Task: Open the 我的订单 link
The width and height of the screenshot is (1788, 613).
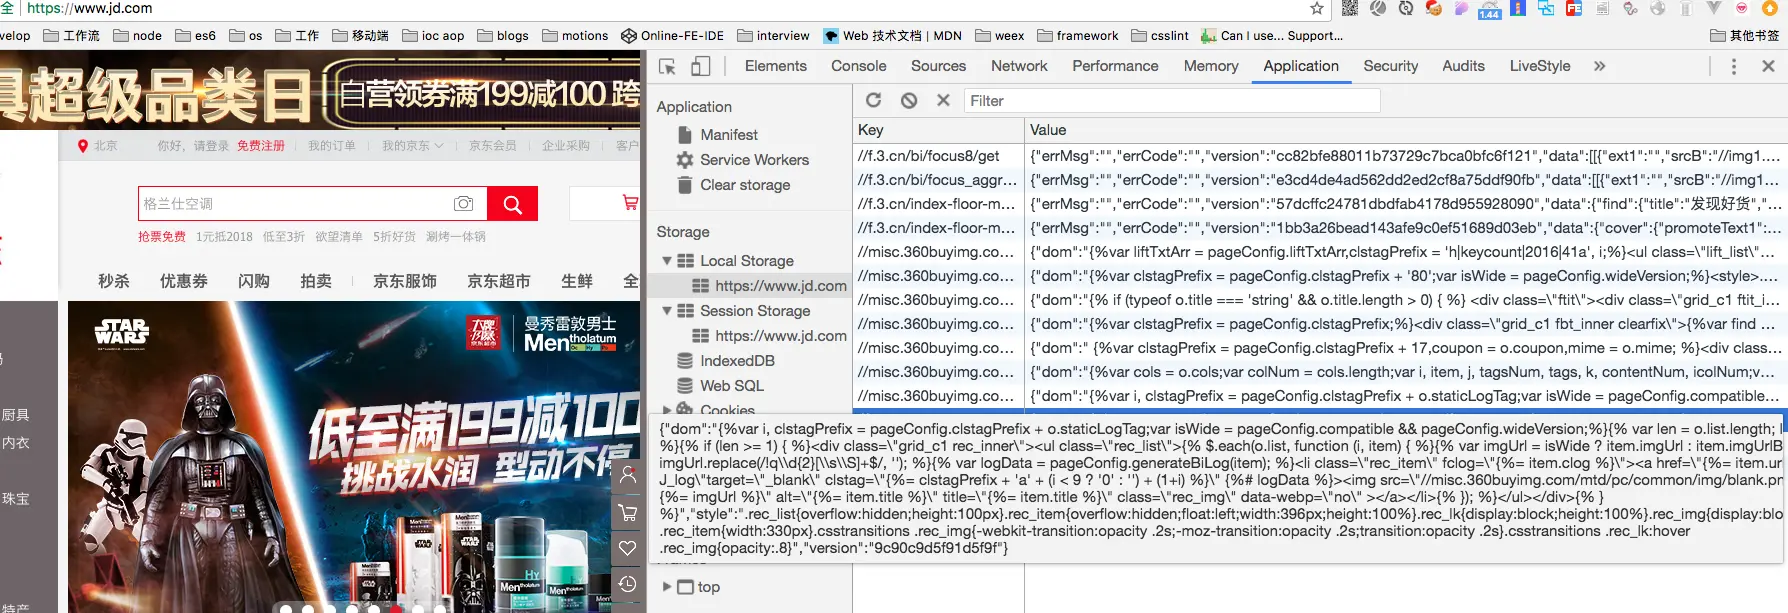Action: coord(332,146)
